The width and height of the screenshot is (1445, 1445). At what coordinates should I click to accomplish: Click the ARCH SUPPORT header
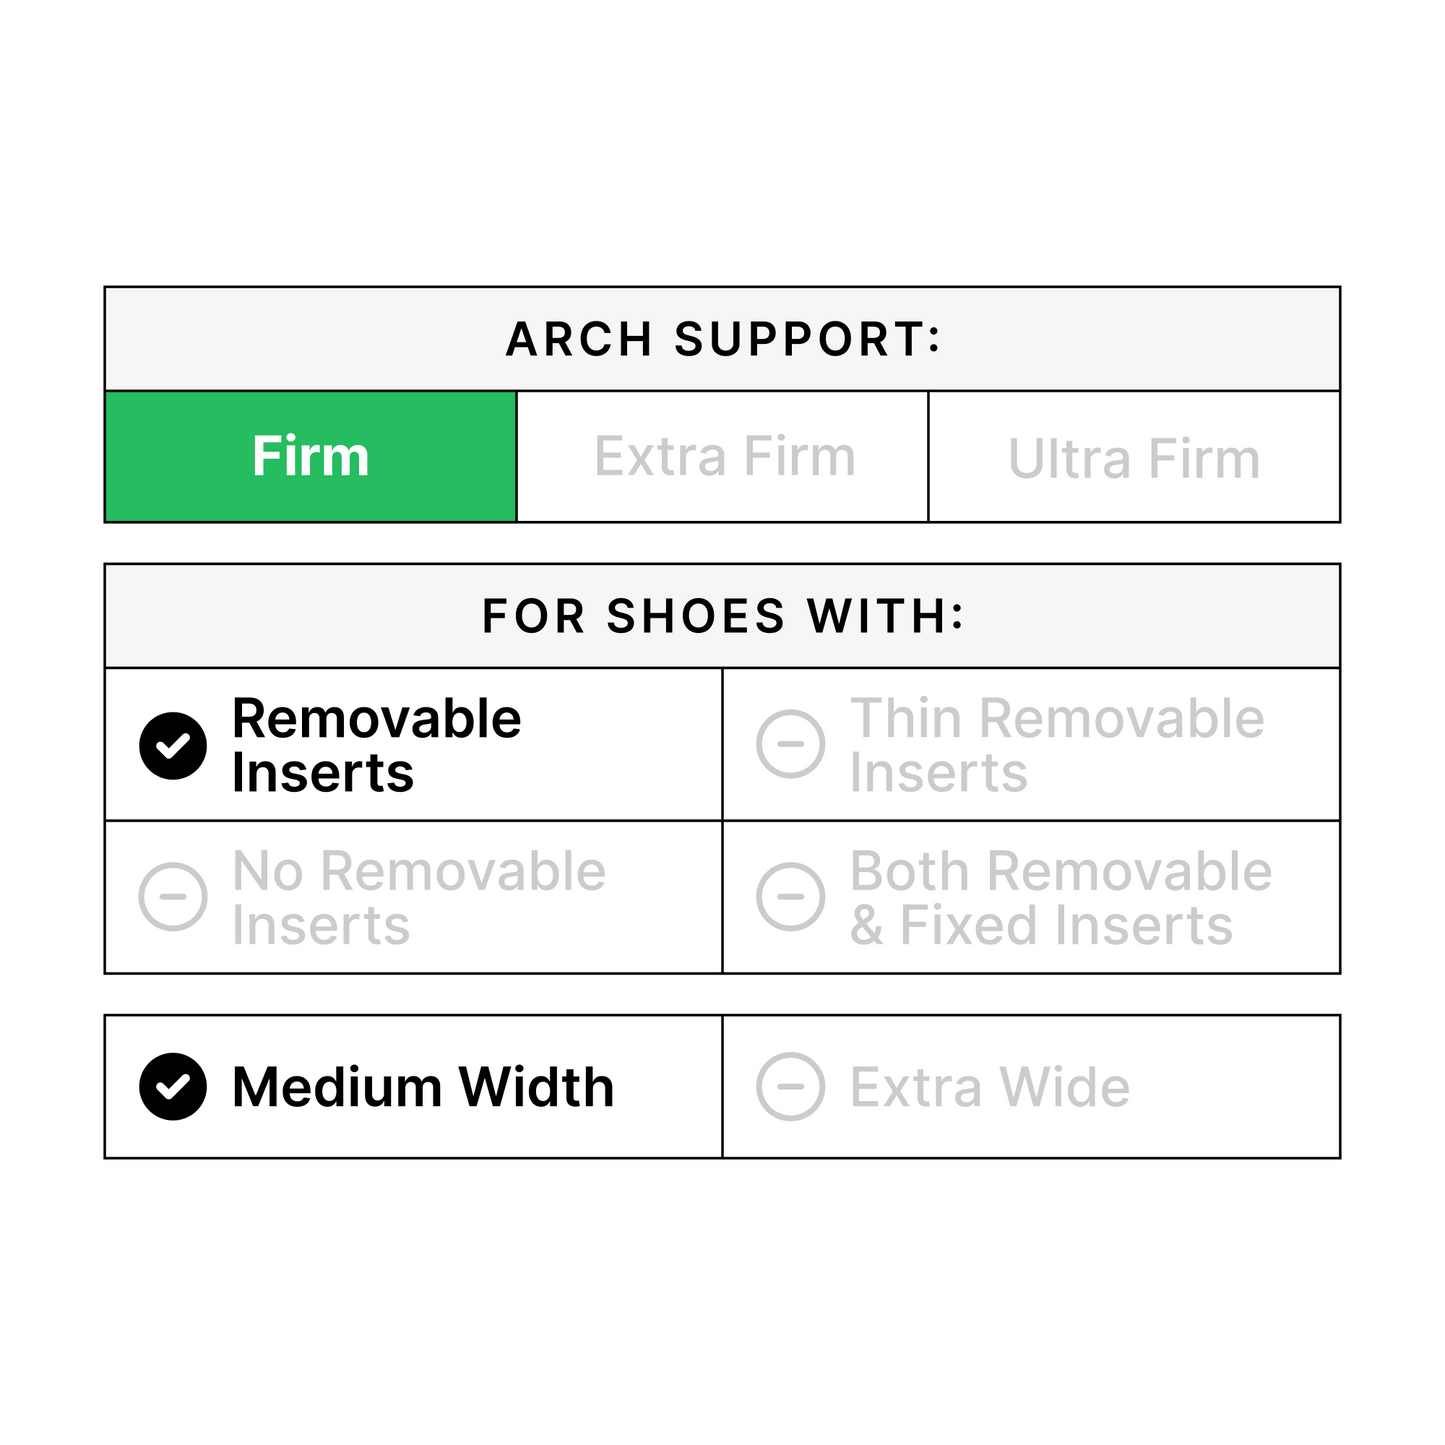tap(723, 339)
